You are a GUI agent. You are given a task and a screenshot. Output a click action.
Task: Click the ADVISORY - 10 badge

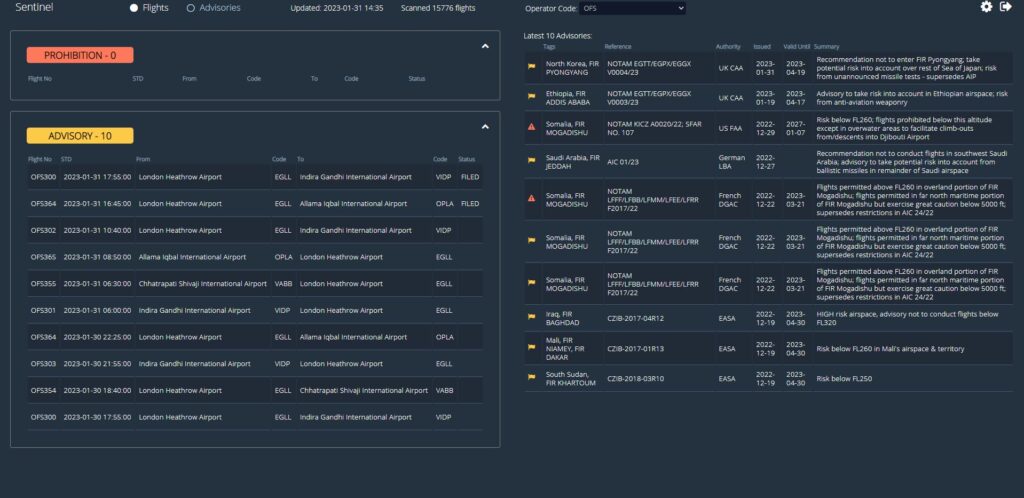80,136
